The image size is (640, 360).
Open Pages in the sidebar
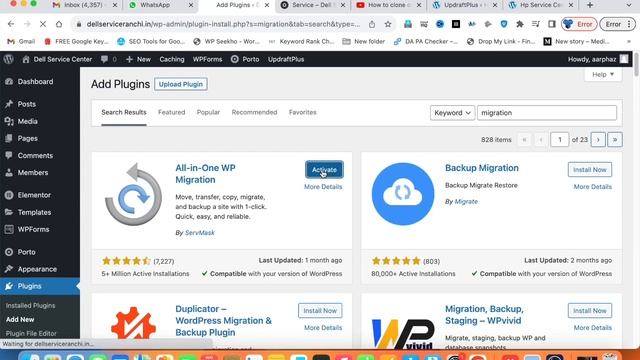tap(27, 138)
